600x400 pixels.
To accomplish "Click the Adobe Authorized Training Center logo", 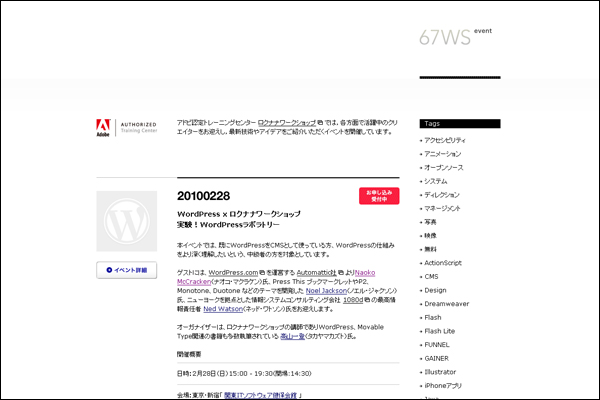I will [126, 127].
